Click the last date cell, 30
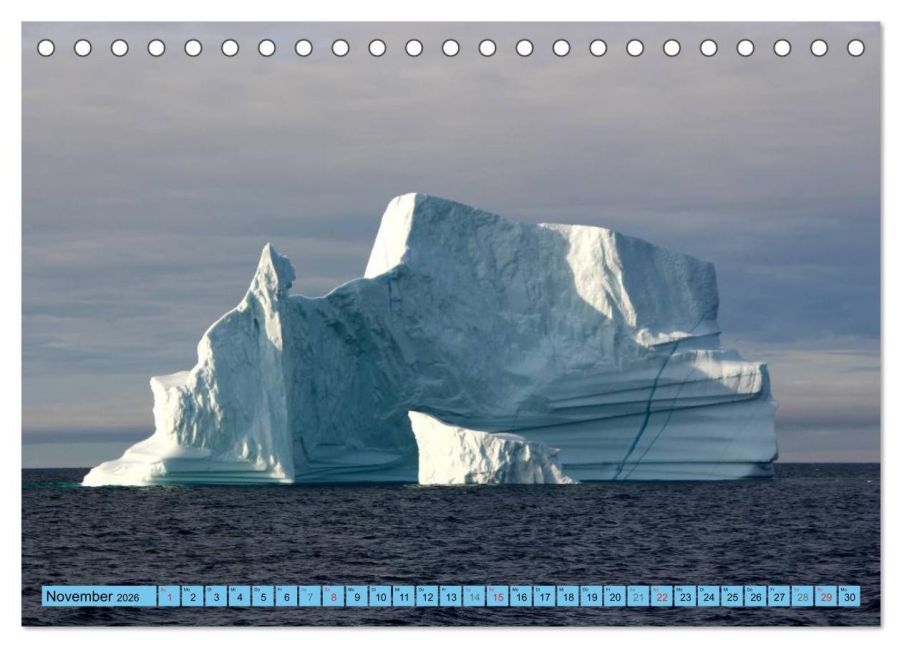902x648 pixels. click(x=849, y=596)
